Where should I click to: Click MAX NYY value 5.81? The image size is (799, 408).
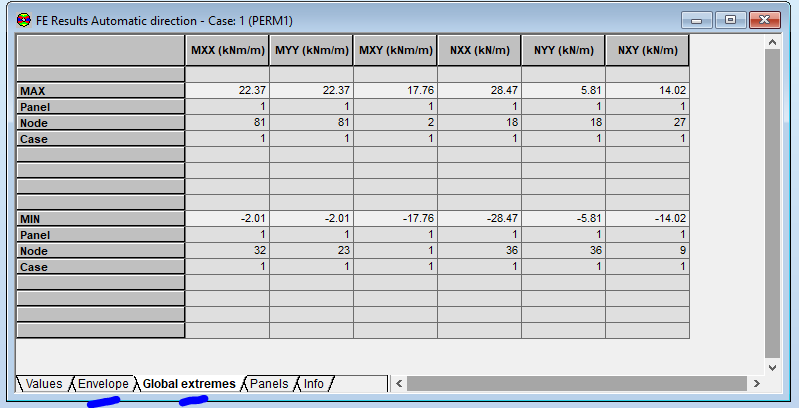(564, 90)
